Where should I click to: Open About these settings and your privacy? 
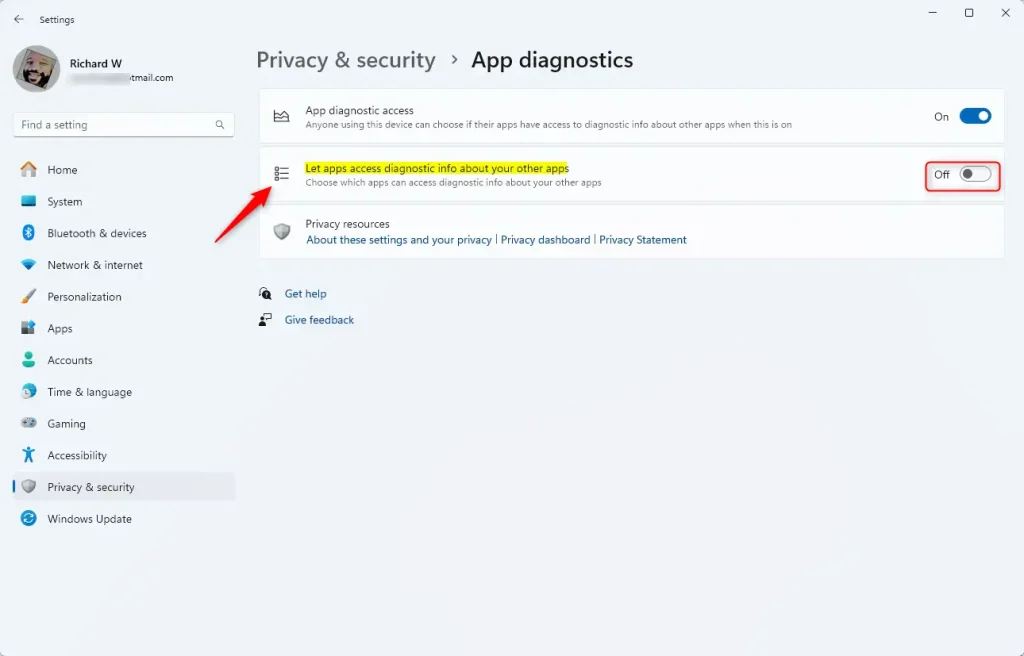399,240
